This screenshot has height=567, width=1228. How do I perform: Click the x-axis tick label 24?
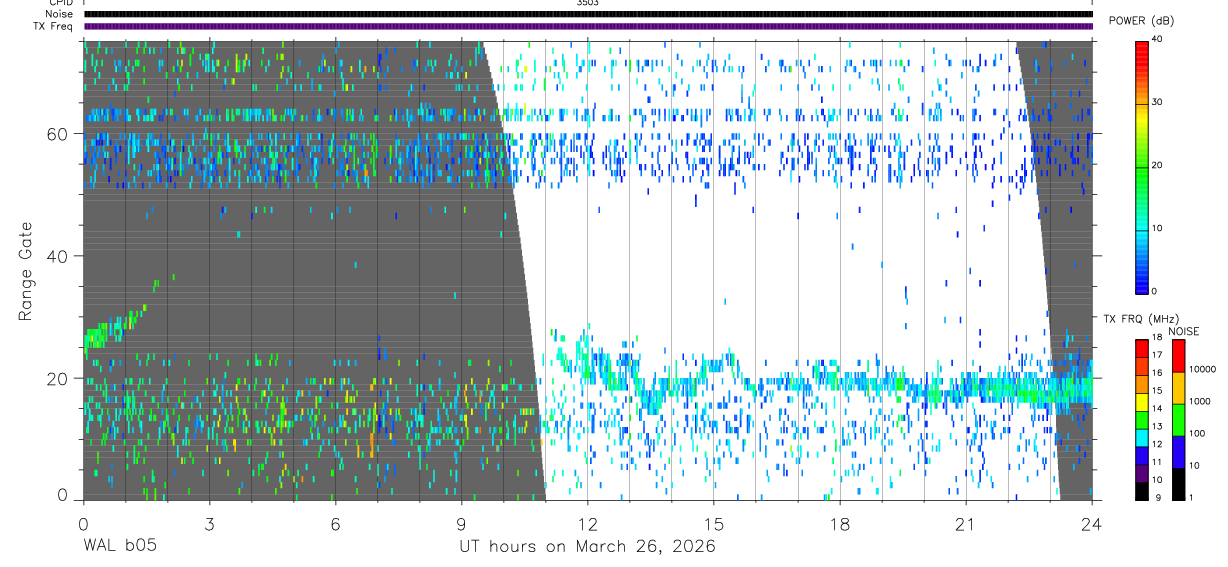[1092, 523]
